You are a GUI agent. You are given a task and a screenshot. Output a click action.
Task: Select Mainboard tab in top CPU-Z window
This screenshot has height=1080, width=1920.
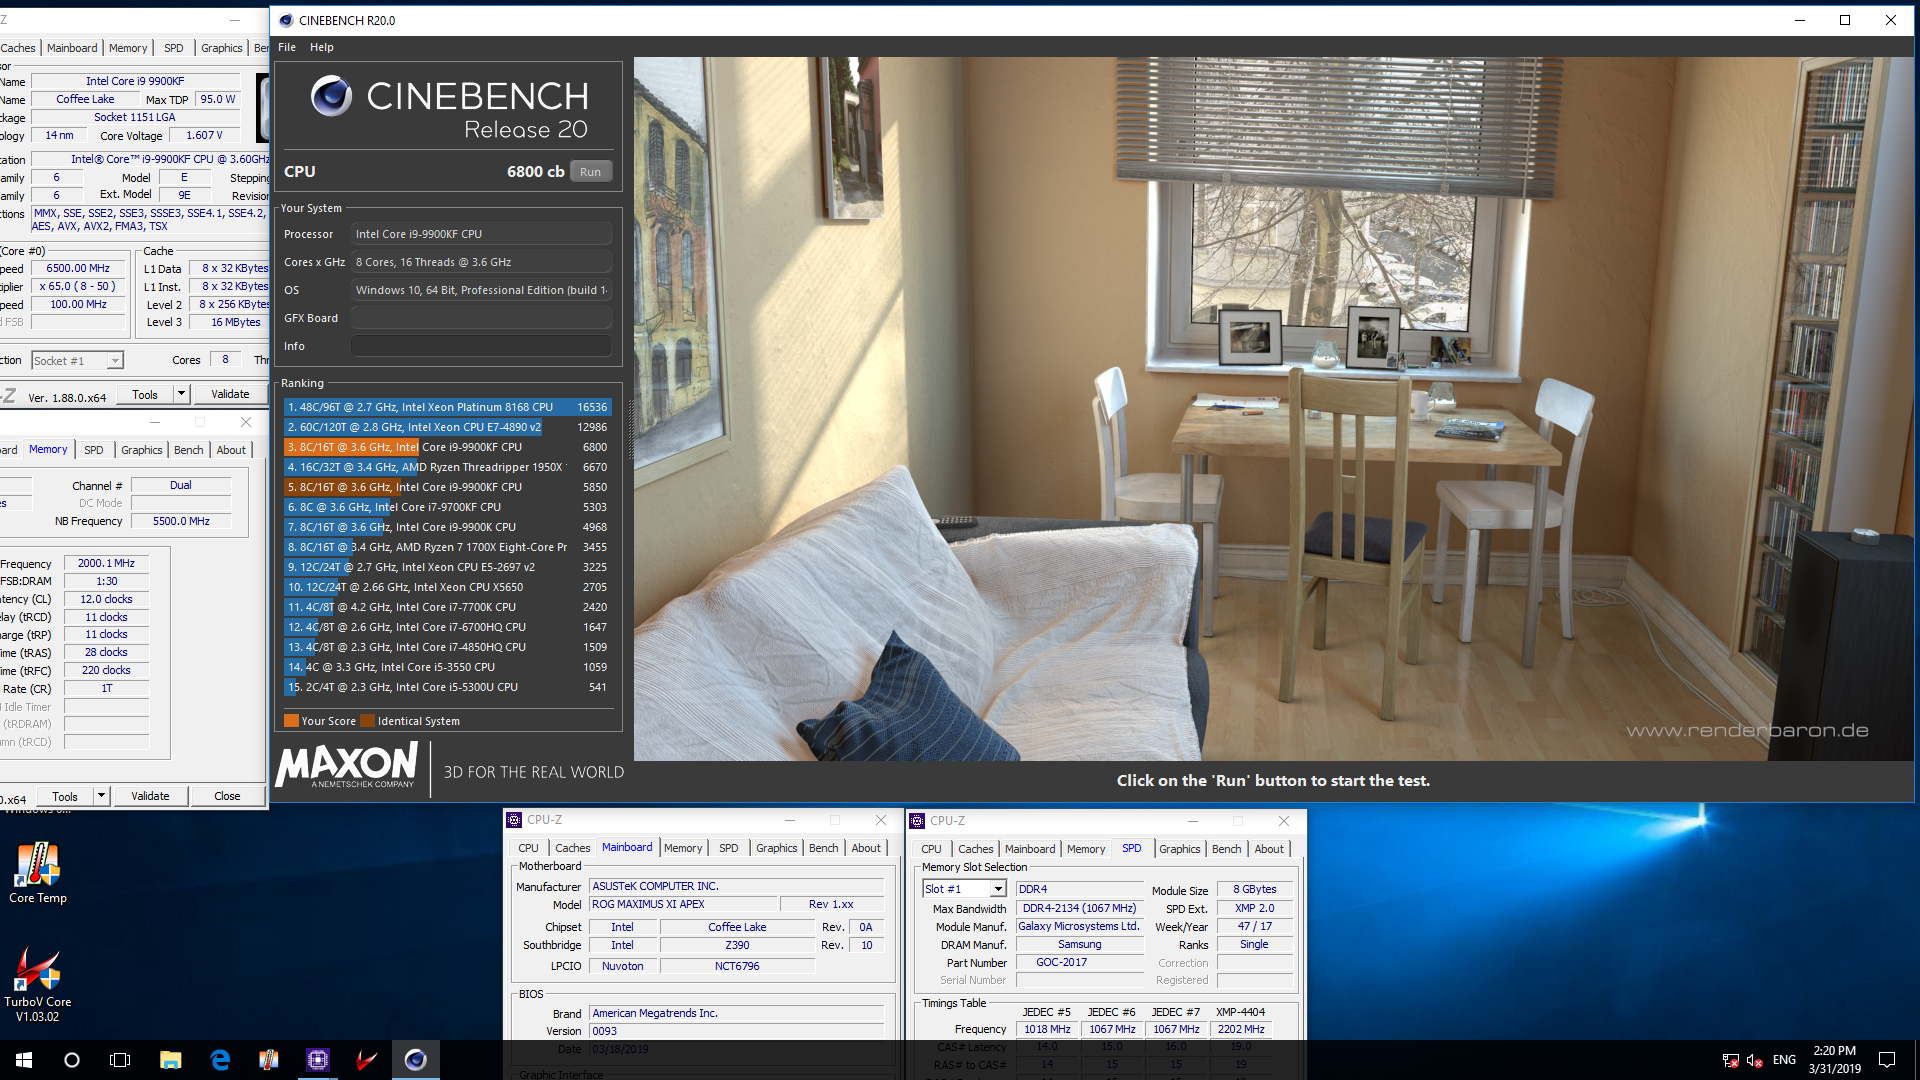(72, 48)
